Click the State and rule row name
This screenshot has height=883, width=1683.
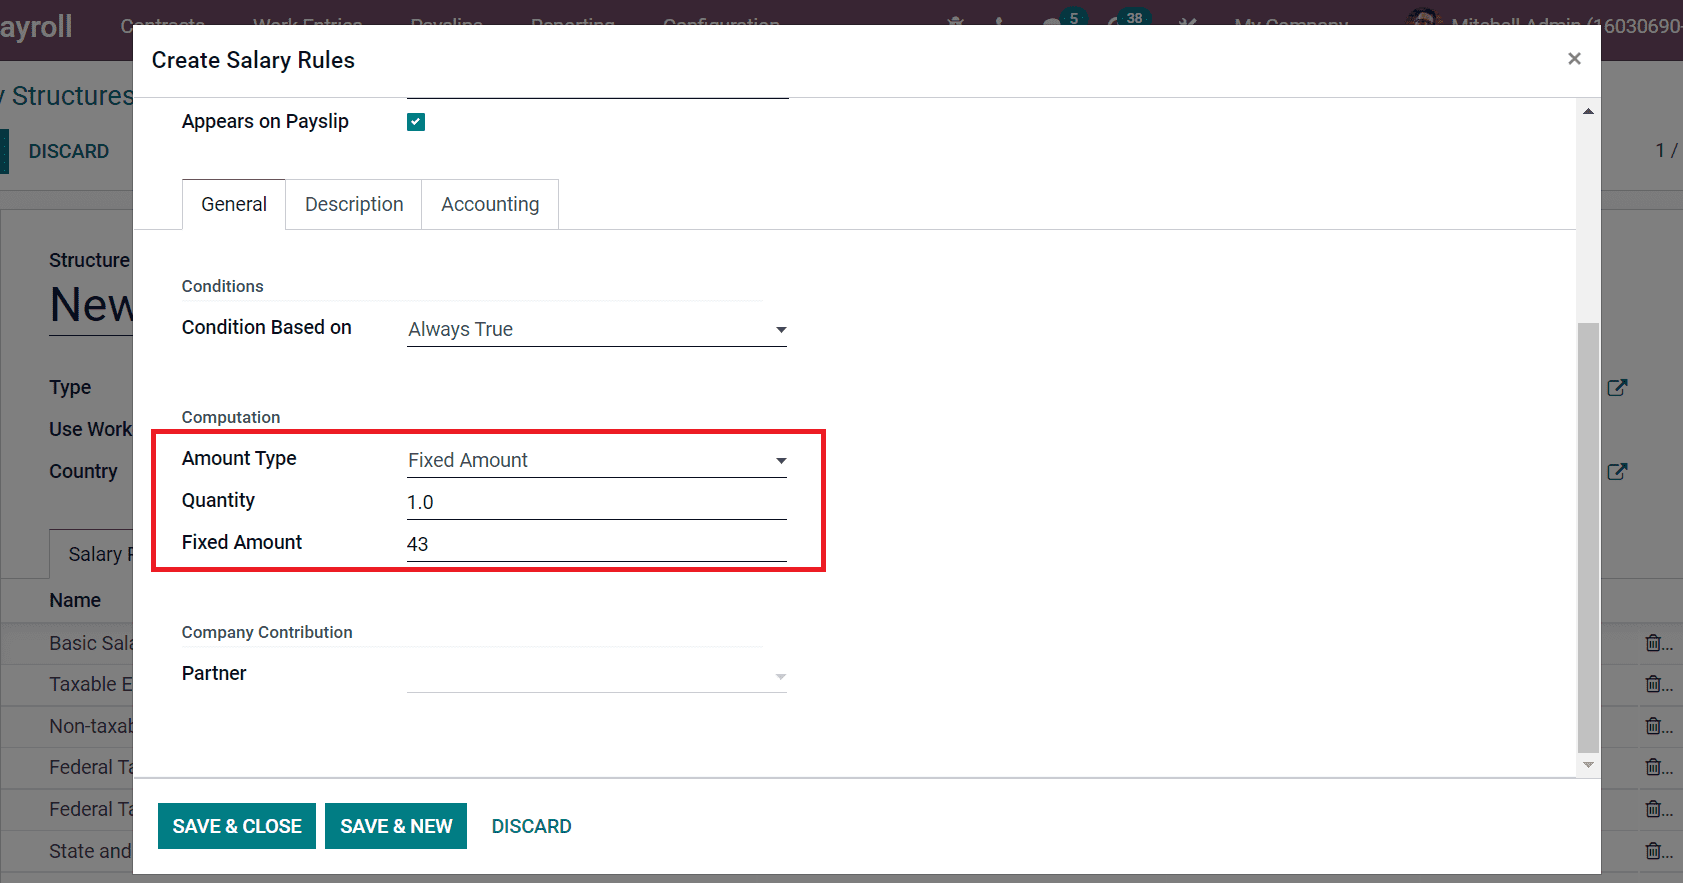tap(91, 851)
